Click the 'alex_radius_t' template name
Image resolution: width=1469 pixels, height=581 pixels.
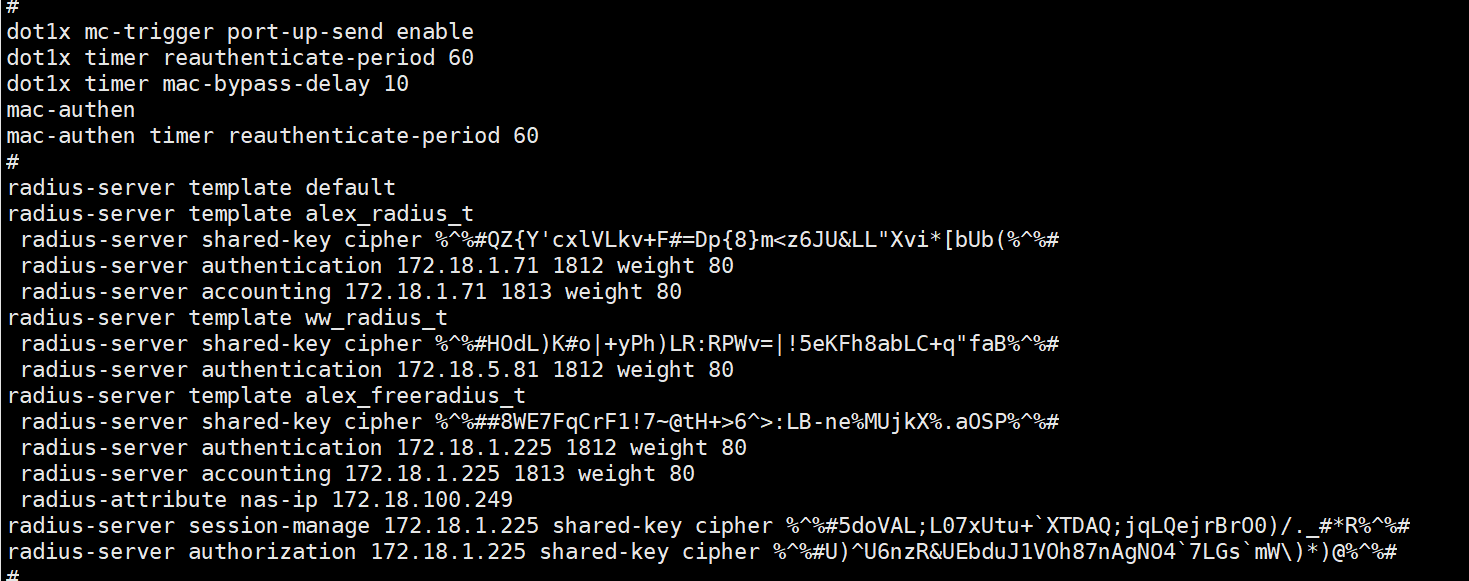click(389, 214)
